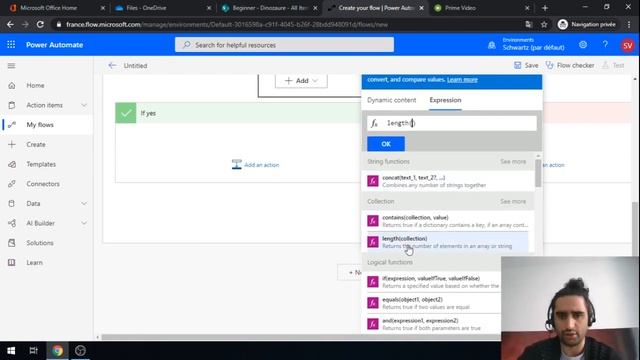Follow the Learn more link
The width and height of the screenshot is (640, 360).
tap(462, 80)
